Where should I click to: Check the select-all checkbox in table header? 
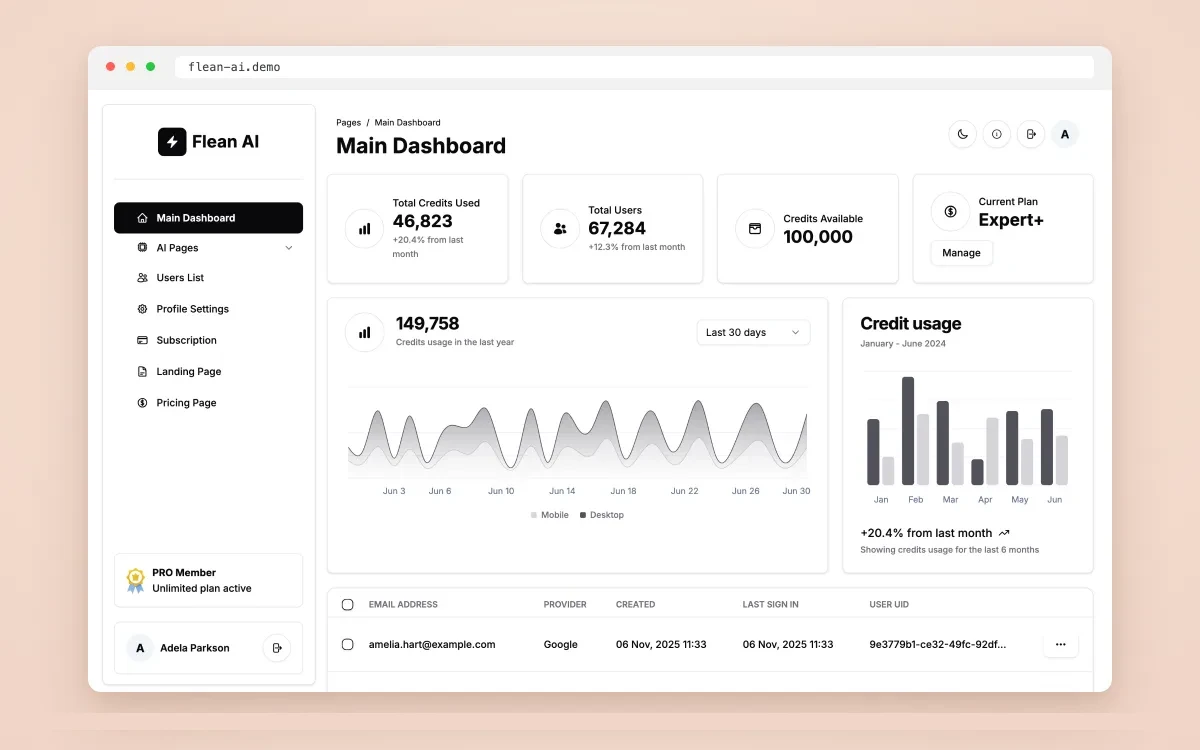click(x=348, y=605)
